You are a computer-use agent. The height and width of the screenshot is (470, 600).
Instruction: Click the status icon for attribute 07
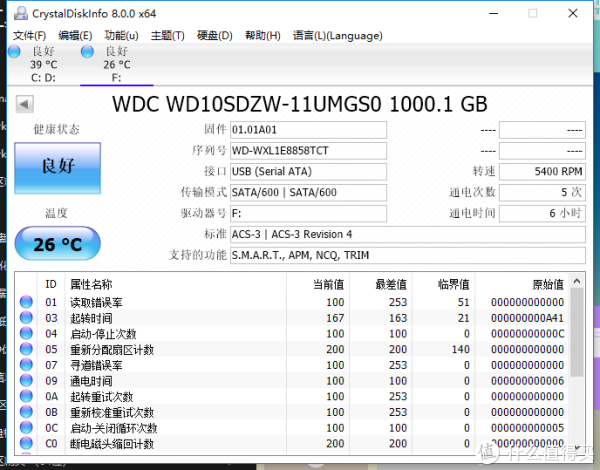coord(26,365)
